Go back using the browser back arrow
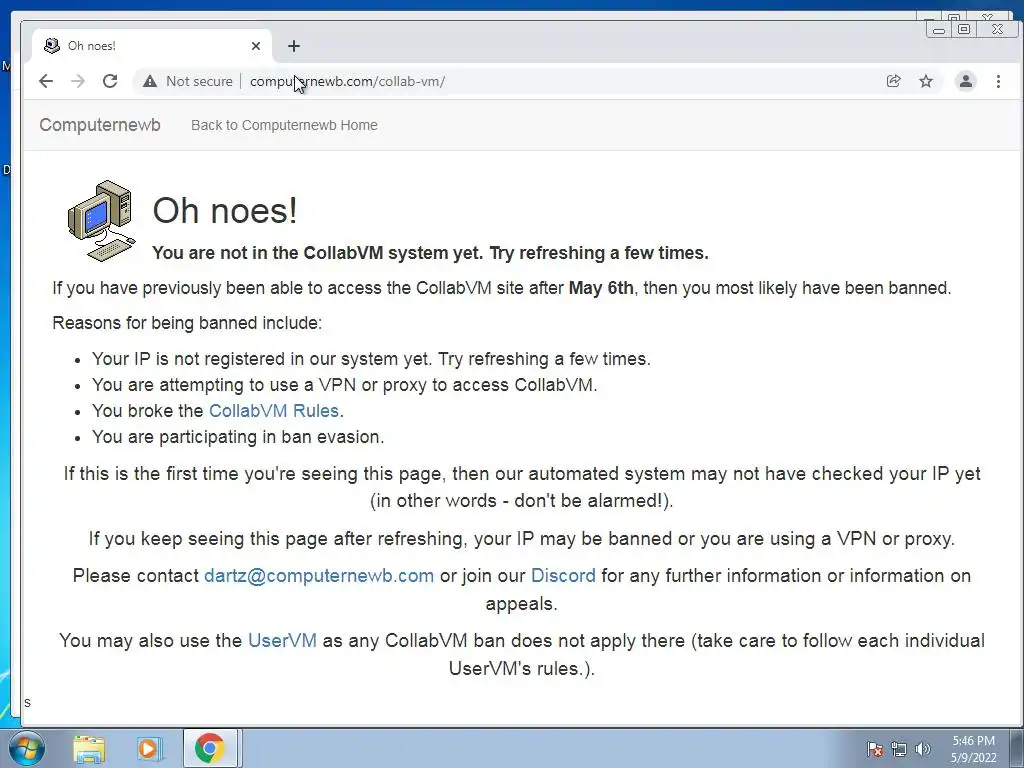This screenshot has width=1024, height=768. [46, 81]
